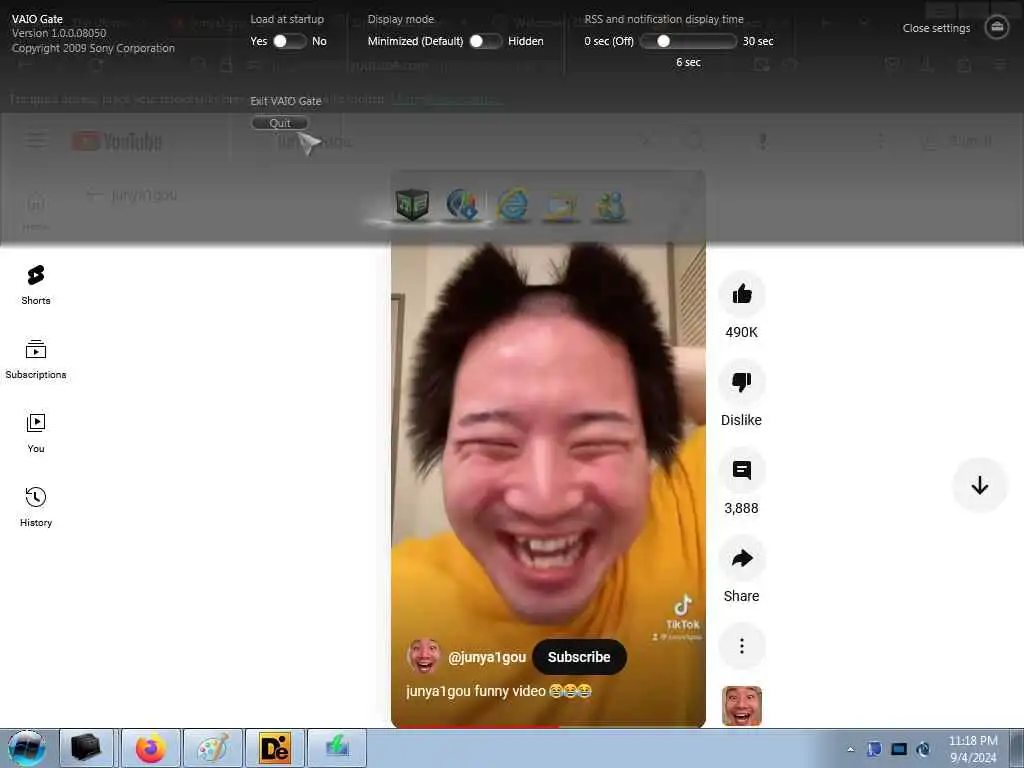Like the Short with thumbs-up icon
Viewport: 1024px width, 768px height.
(x=741, y=294)
